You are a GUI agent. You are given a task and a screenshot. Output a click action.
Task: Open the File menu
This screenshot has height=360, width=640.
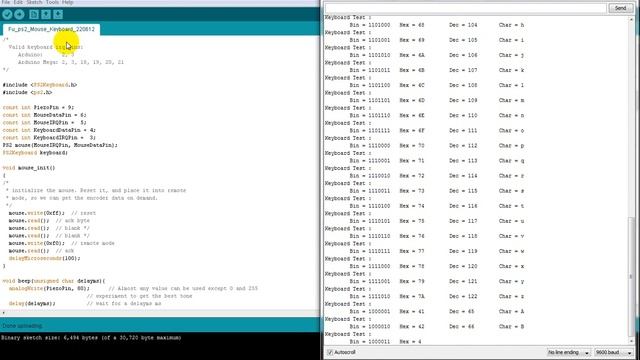6,2
